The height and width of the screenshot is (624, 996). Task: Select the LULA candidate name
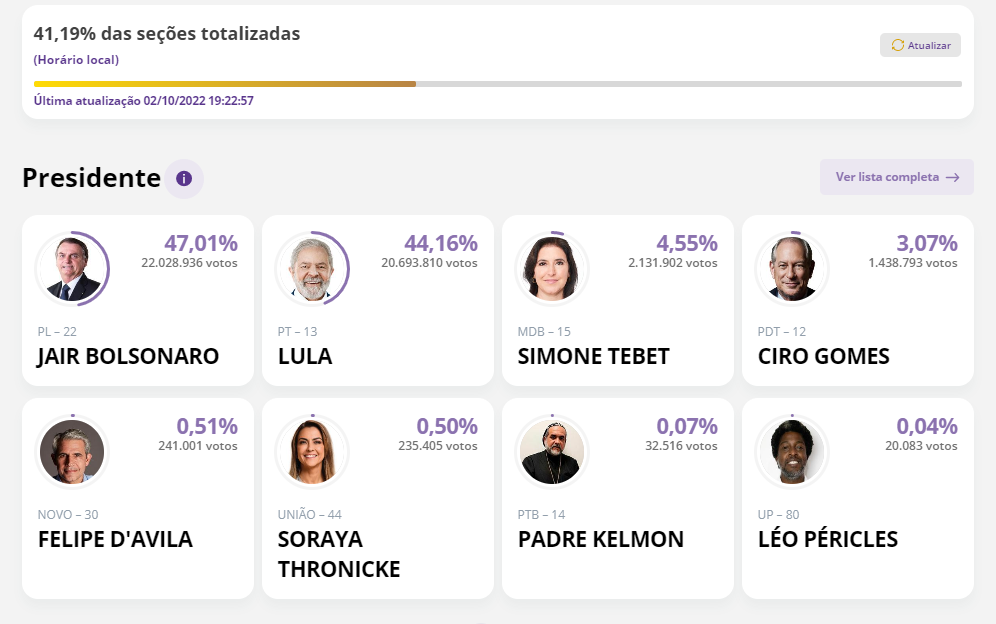click(x=305, y=357)
